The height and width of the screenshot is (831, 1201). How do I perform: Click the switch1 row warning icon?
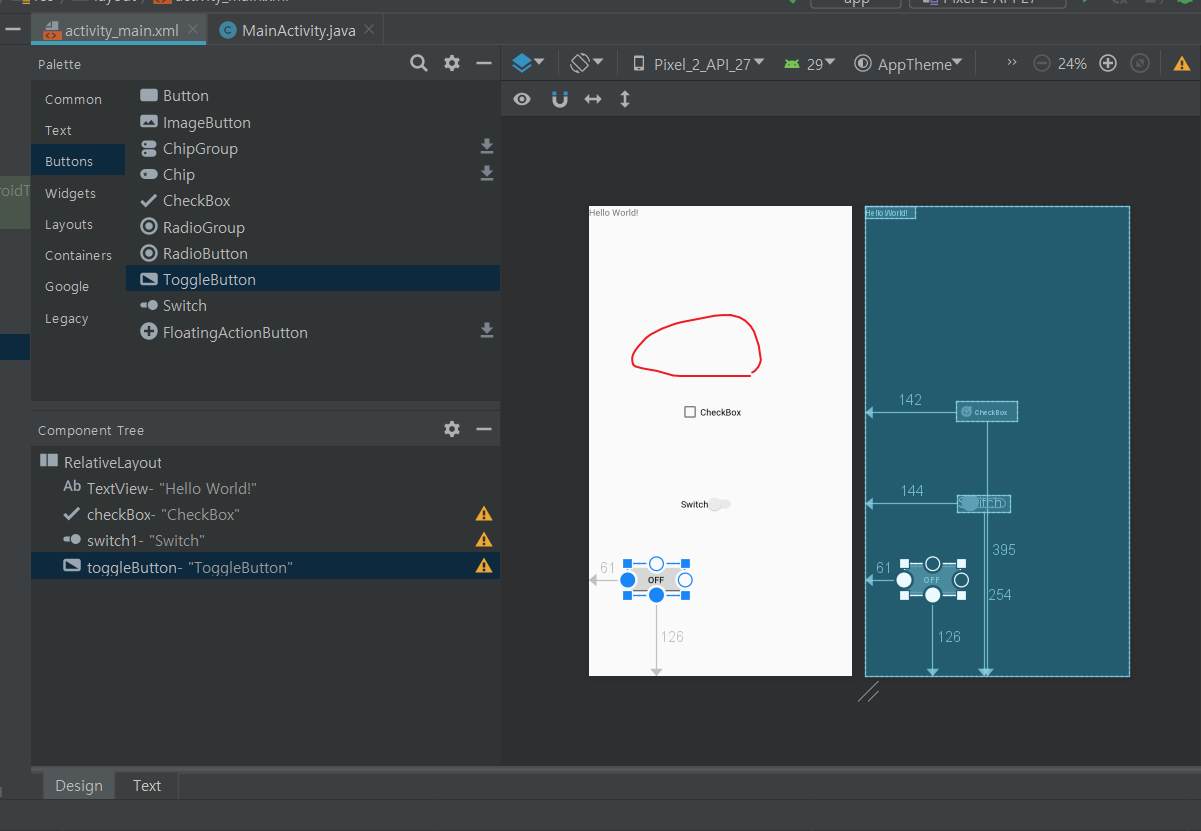[x=484, y=540]
